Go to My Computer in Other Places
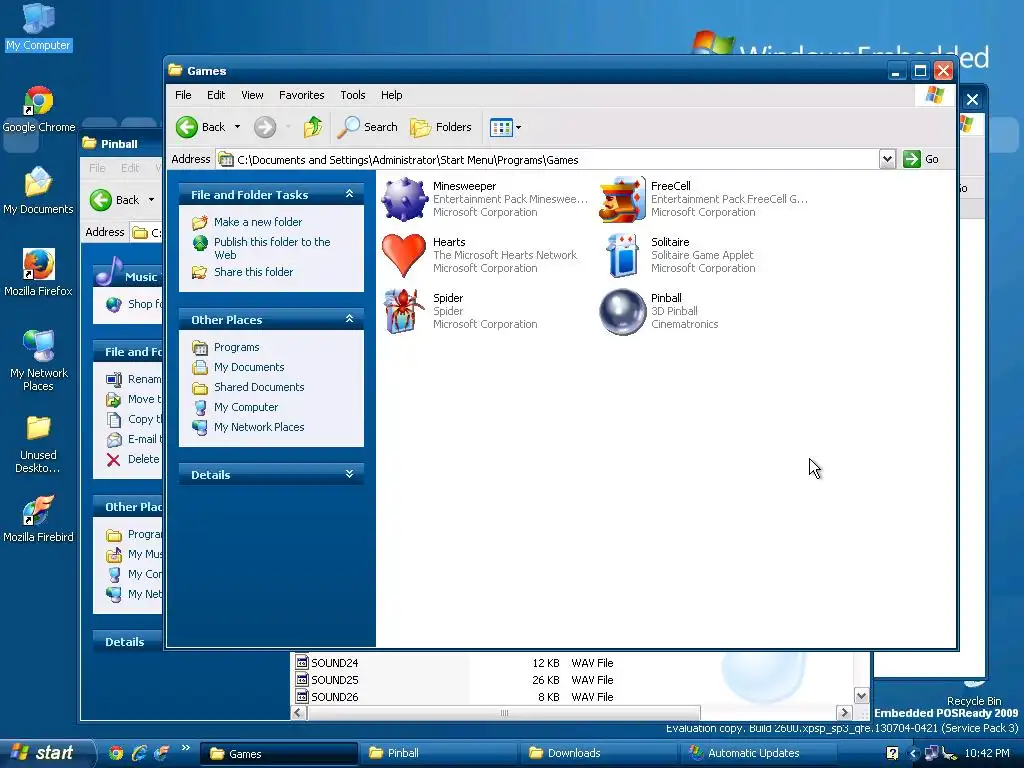This screenshot has width=1024, height=768. pos(246,407)
